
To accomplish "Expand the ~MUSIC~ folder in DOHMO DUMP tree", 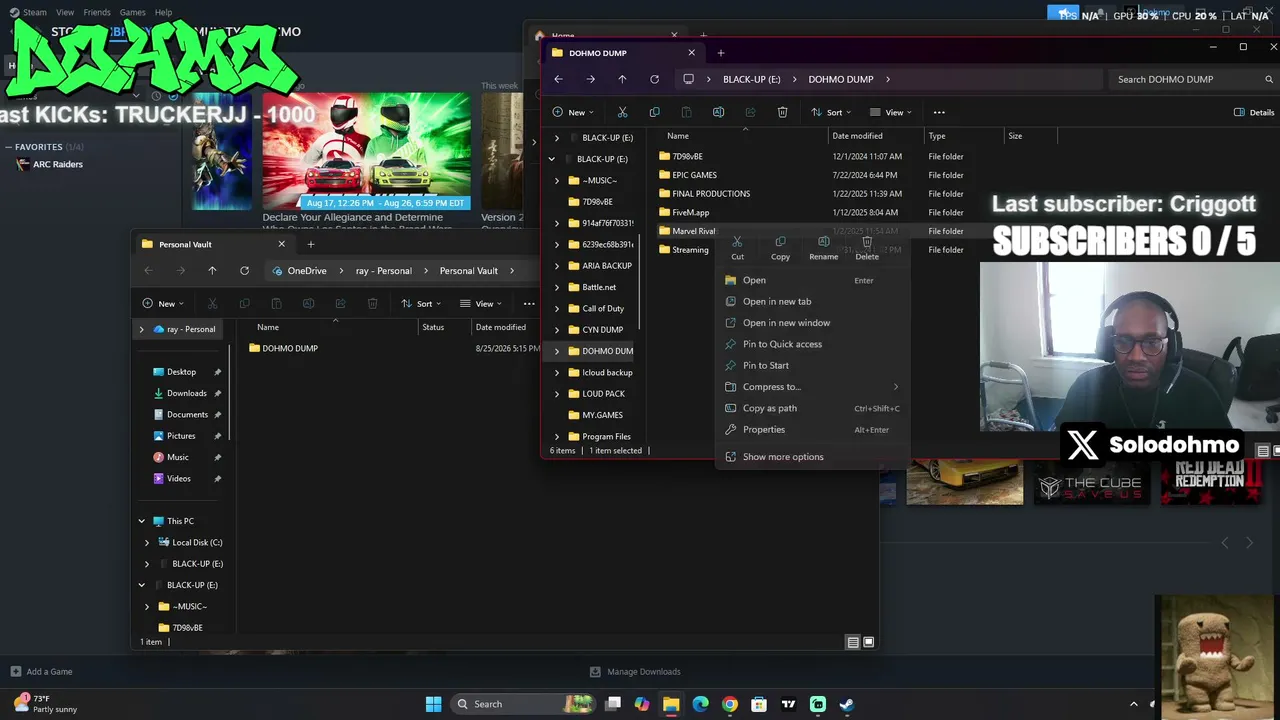I will pos(557,181).
